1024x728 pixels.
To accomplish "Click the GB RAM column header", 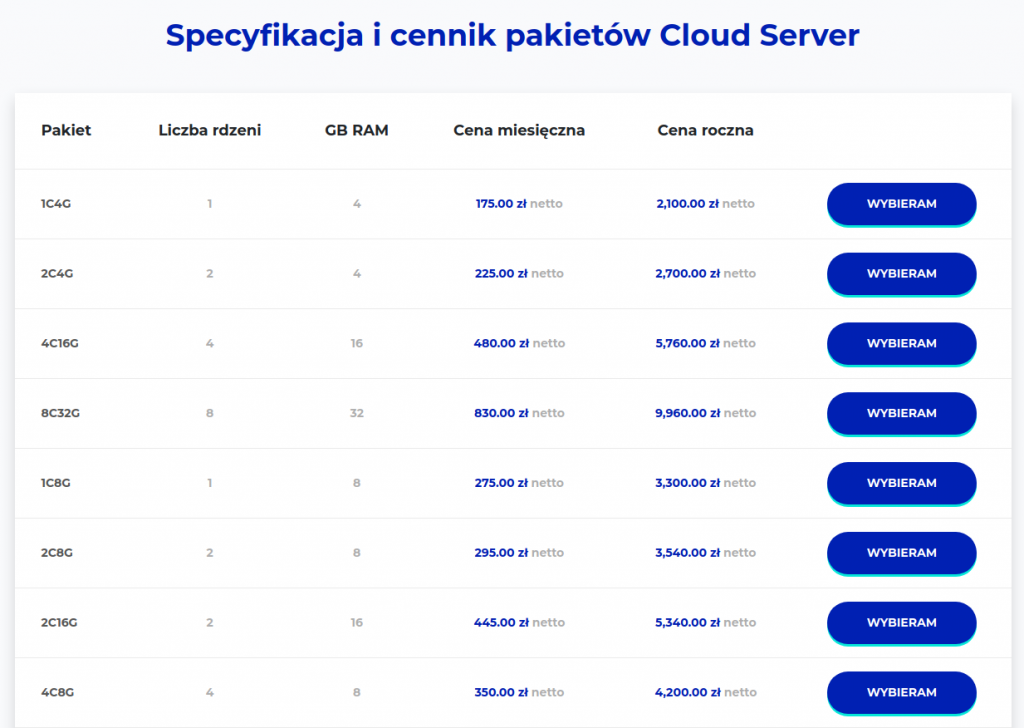I will (x=357, y=130).
